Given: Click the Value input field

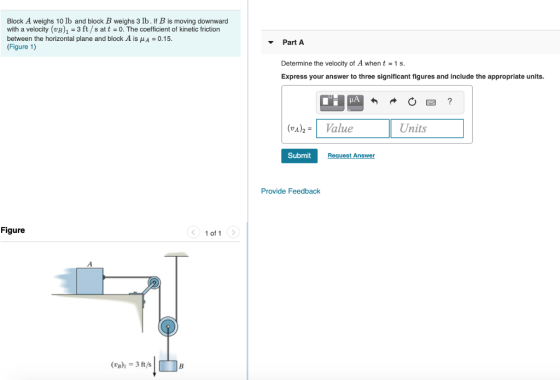Looking at the screenshot, I should pyautogui.click(x=353, y=129).
